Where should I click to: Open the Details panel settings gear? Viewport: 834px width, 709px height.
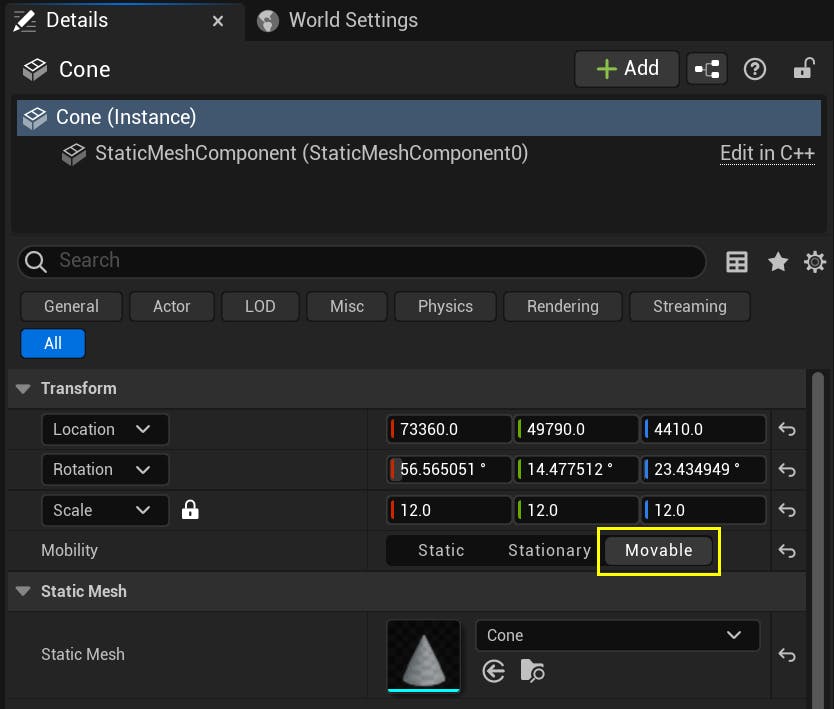pos(814,262)
